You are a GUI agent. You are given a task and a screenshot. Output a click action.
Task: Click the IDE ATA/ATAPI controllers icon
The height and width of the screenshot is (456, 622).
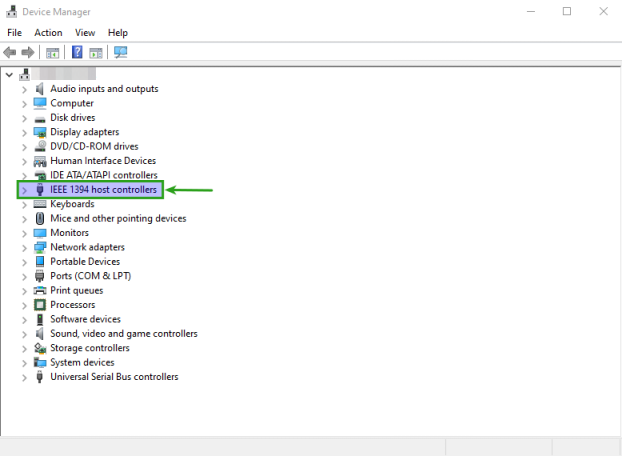(40, 175)
